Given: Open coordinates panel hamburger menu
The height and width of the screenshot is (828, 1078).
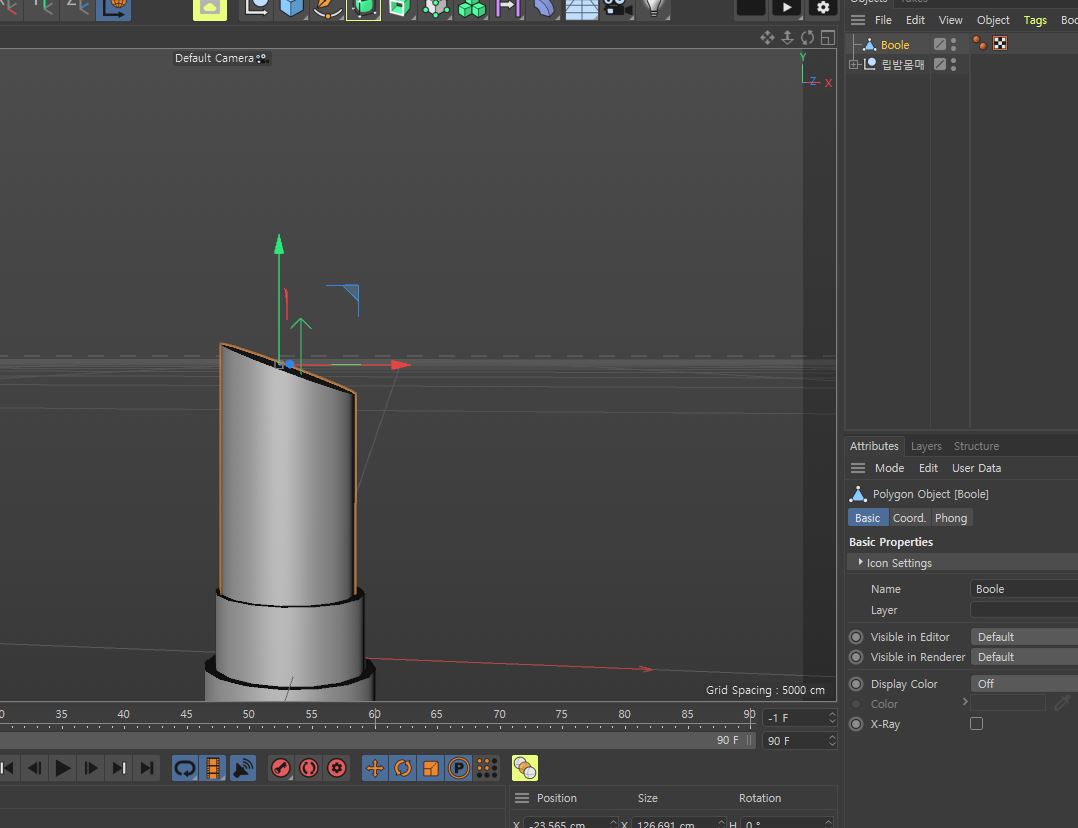Looking at the screenshot, I should click(x=522, y=798).
